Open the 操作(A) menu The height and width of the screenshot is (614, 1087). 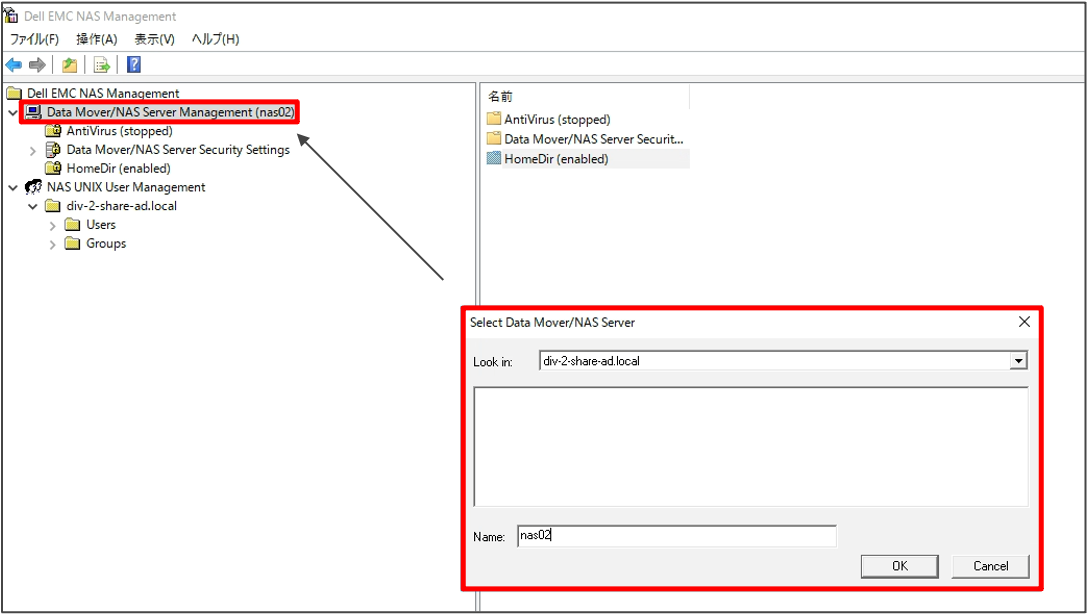[97, 39]
